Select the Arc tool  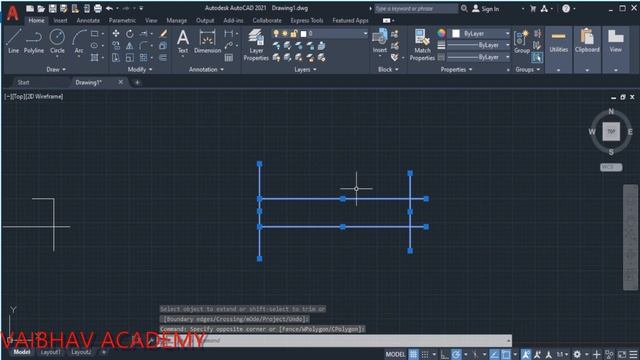pos(79,41)
